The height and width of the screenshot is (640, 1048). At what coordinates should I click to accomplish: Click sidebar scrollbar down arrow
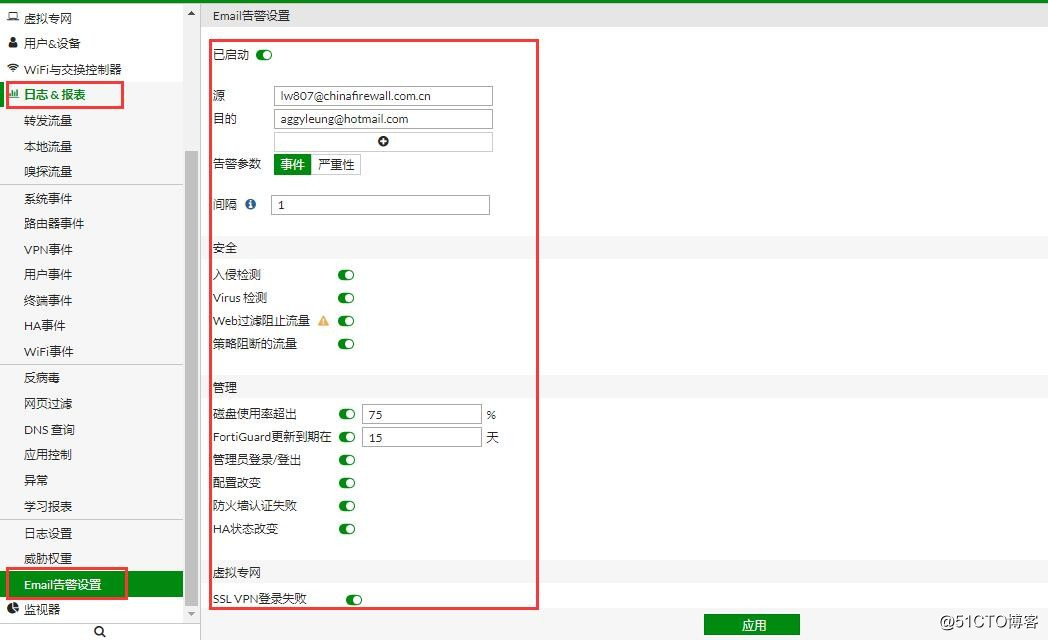click(x=191, y=613)
